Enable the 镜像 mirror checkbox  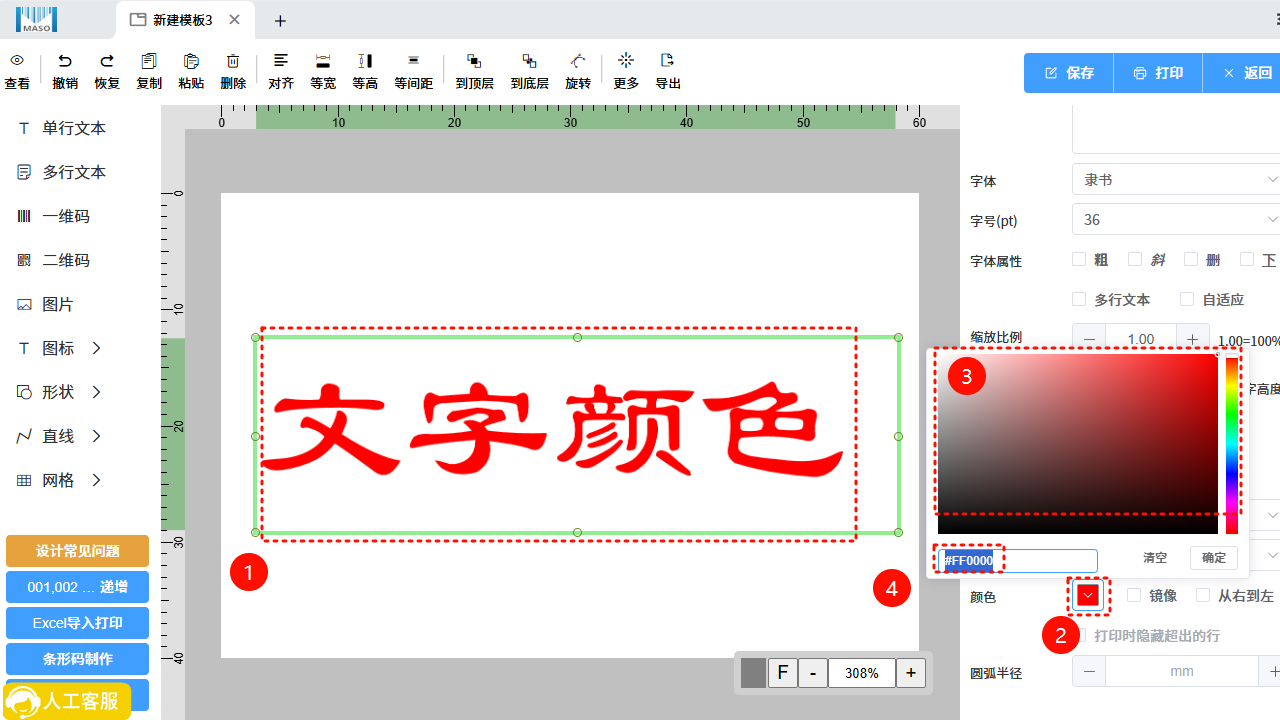[x=1134, y=595]
